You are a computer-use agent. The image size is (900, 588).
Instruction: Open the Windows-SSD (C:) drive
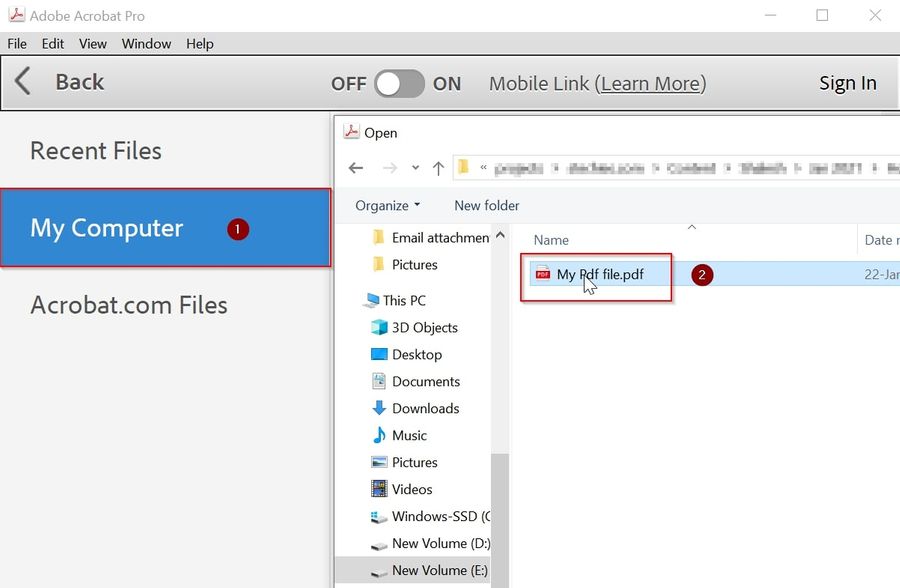tap(441, 517)
